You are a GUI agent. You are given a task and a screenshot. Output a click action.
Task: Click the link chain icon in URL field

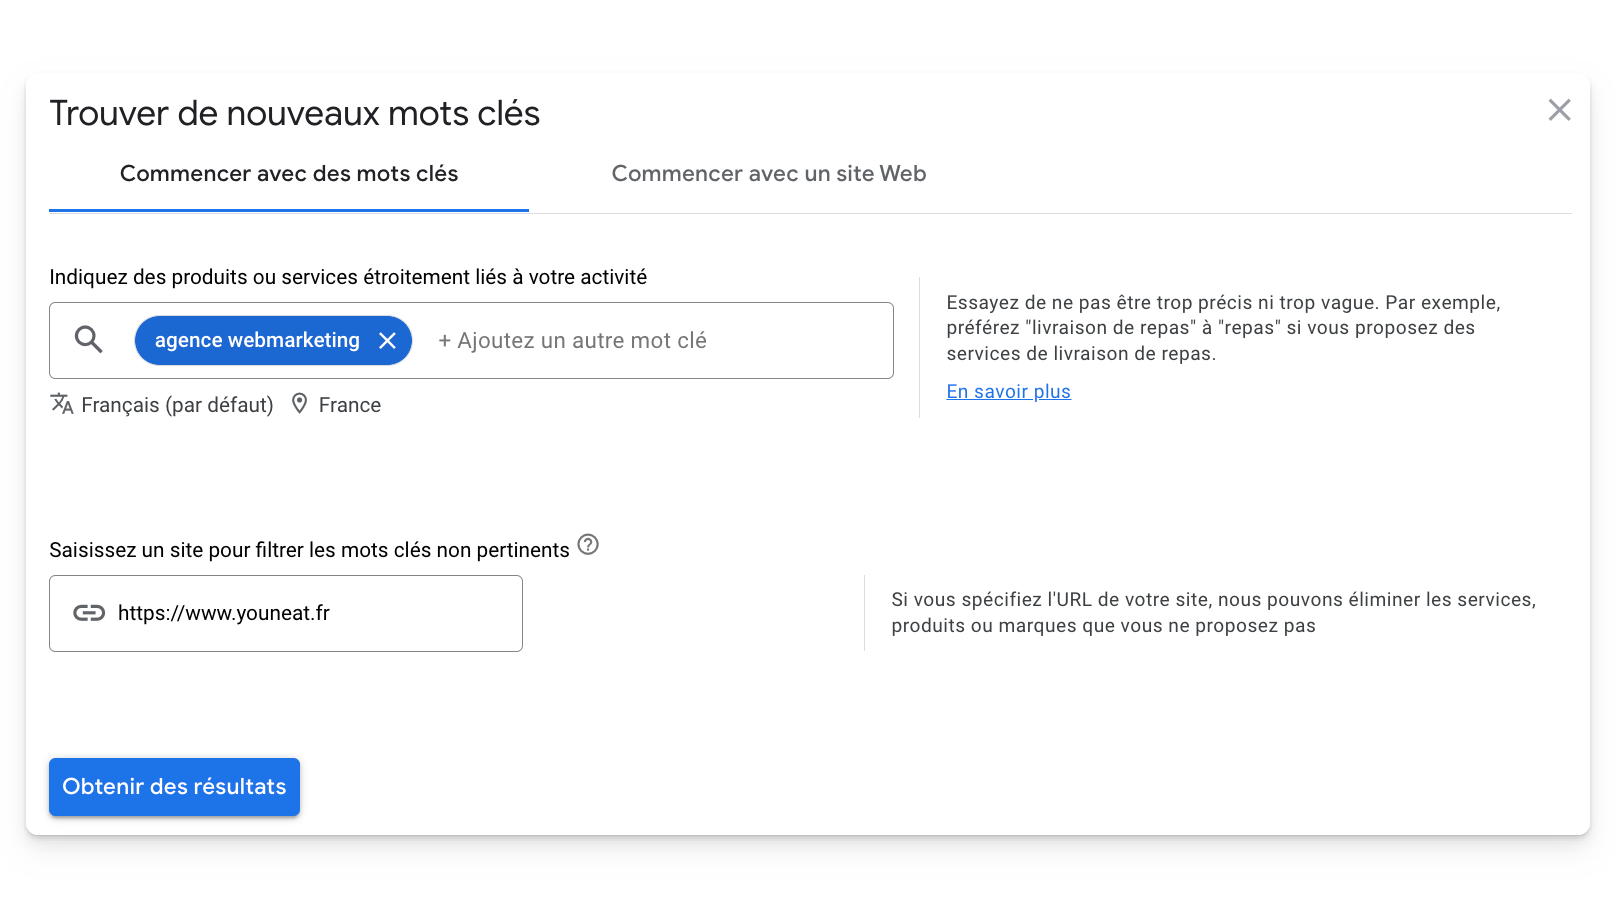pyautogui.click(x=89, y=613)
